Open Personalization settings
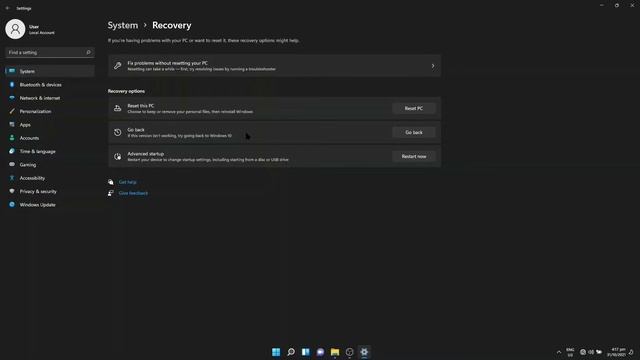 pos(49,111)
